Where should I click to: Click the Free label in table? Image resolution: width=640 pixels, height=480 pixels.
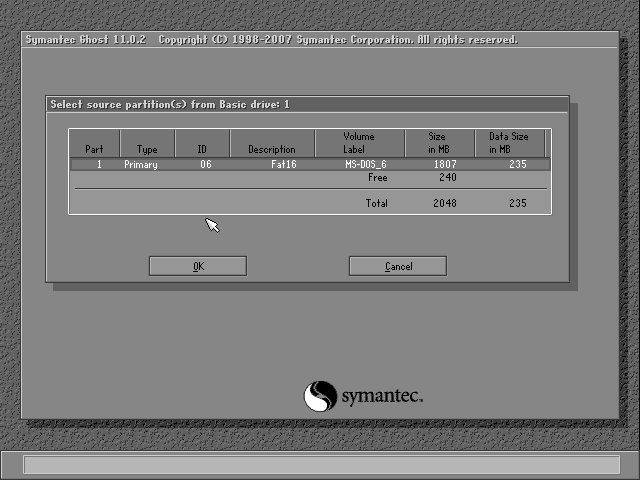click(x=378, y=178)
